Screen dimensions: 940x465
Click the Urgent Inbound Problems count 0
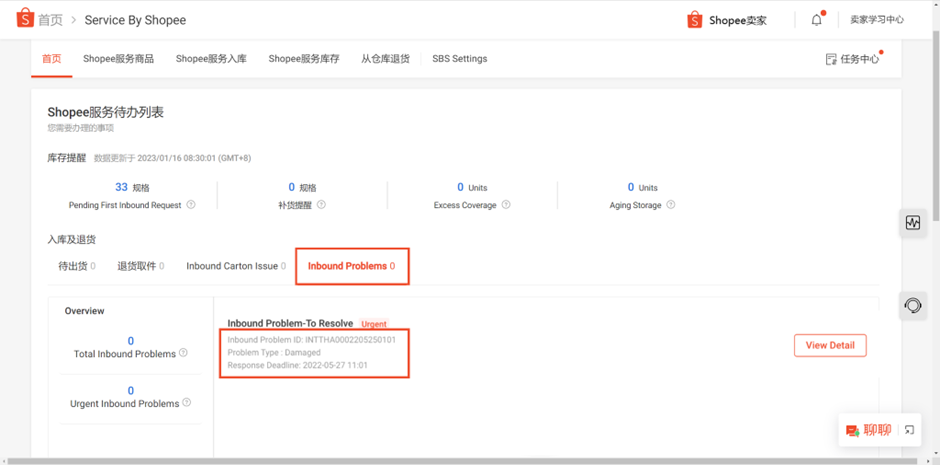coord(131,391)
